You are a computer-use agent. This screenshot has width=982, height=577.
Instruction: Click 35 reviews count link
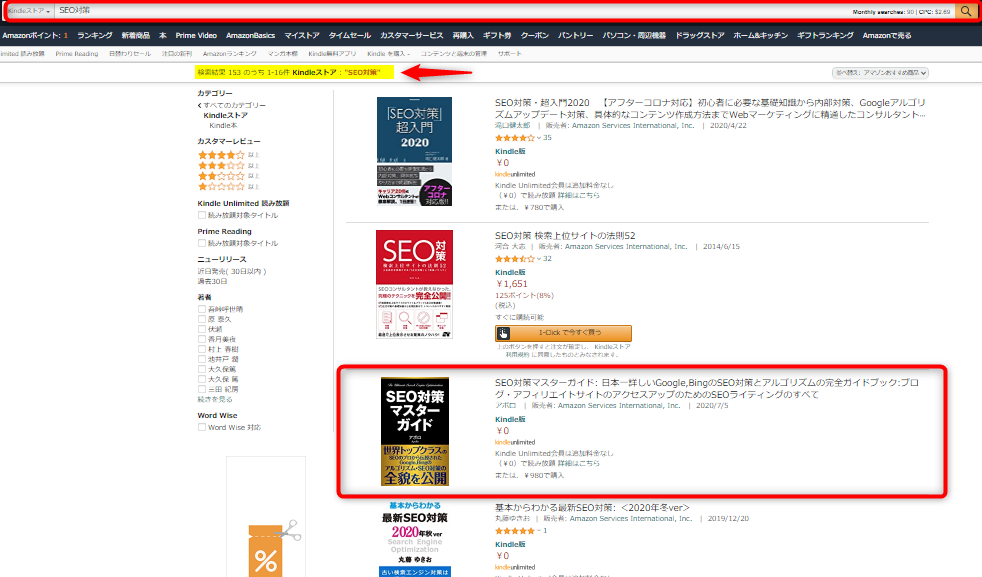[547, 138]
